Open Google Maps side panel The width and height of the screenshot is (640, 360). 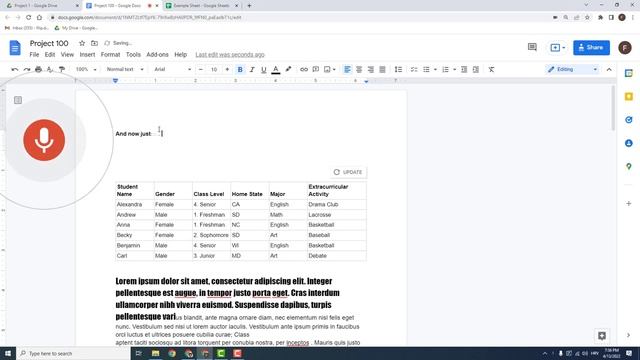(629, 167)
